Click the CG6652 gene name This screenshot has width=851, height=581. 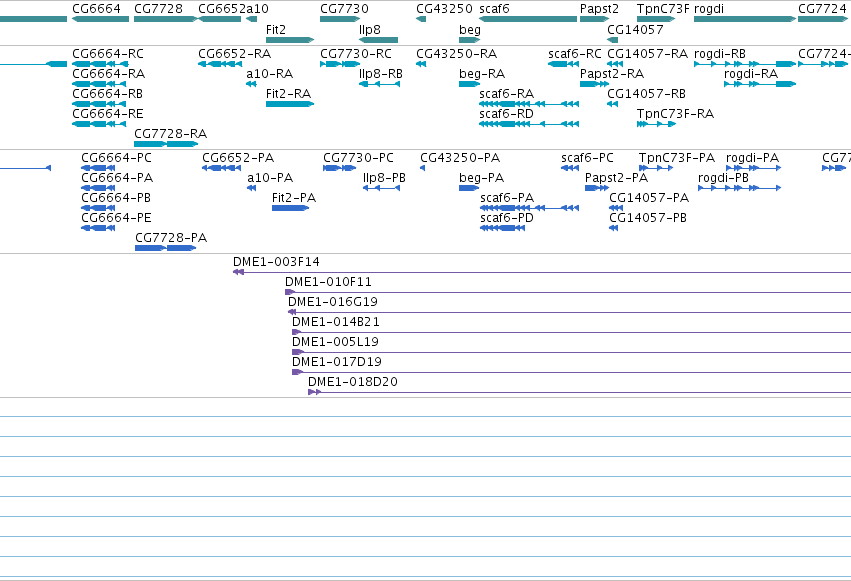[223, 9]
